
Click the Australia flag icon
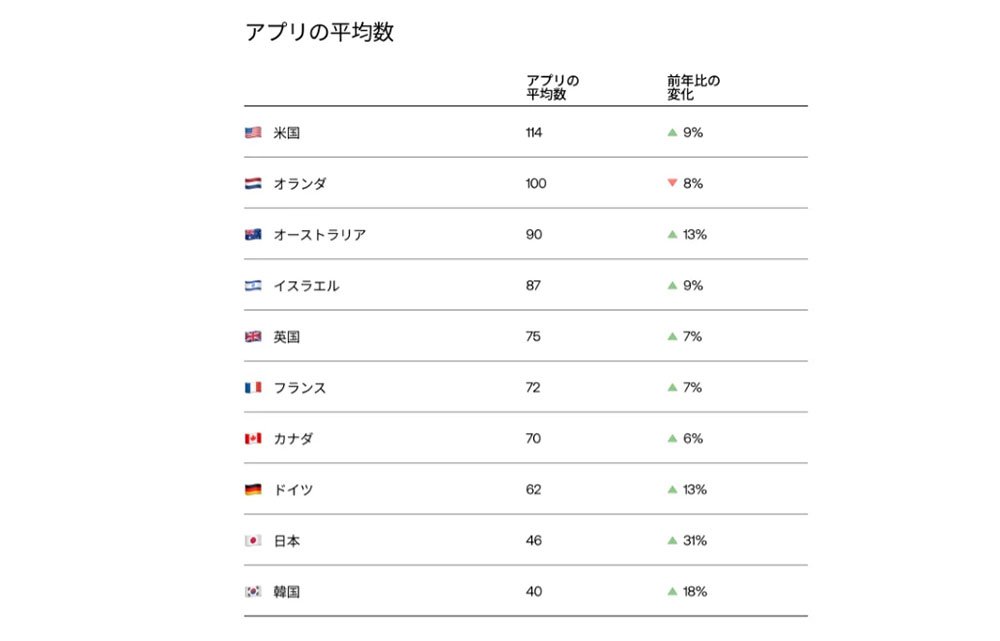[253, 235]
